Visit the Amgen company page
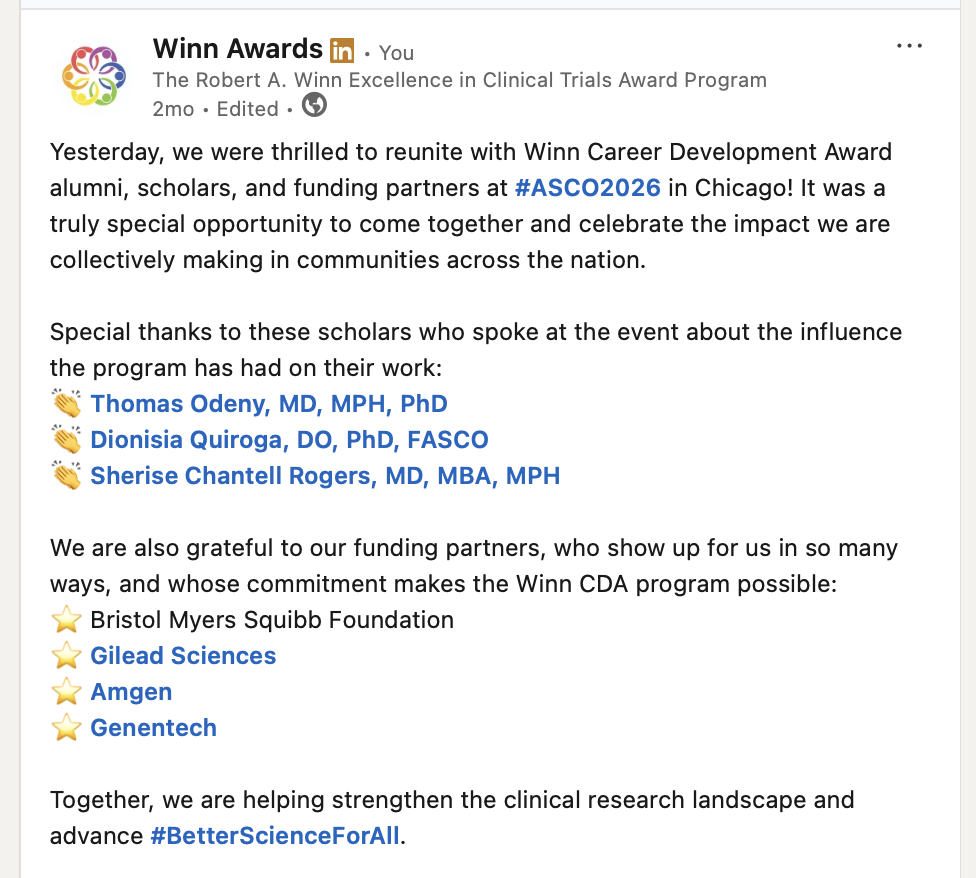 coord(131,691)
